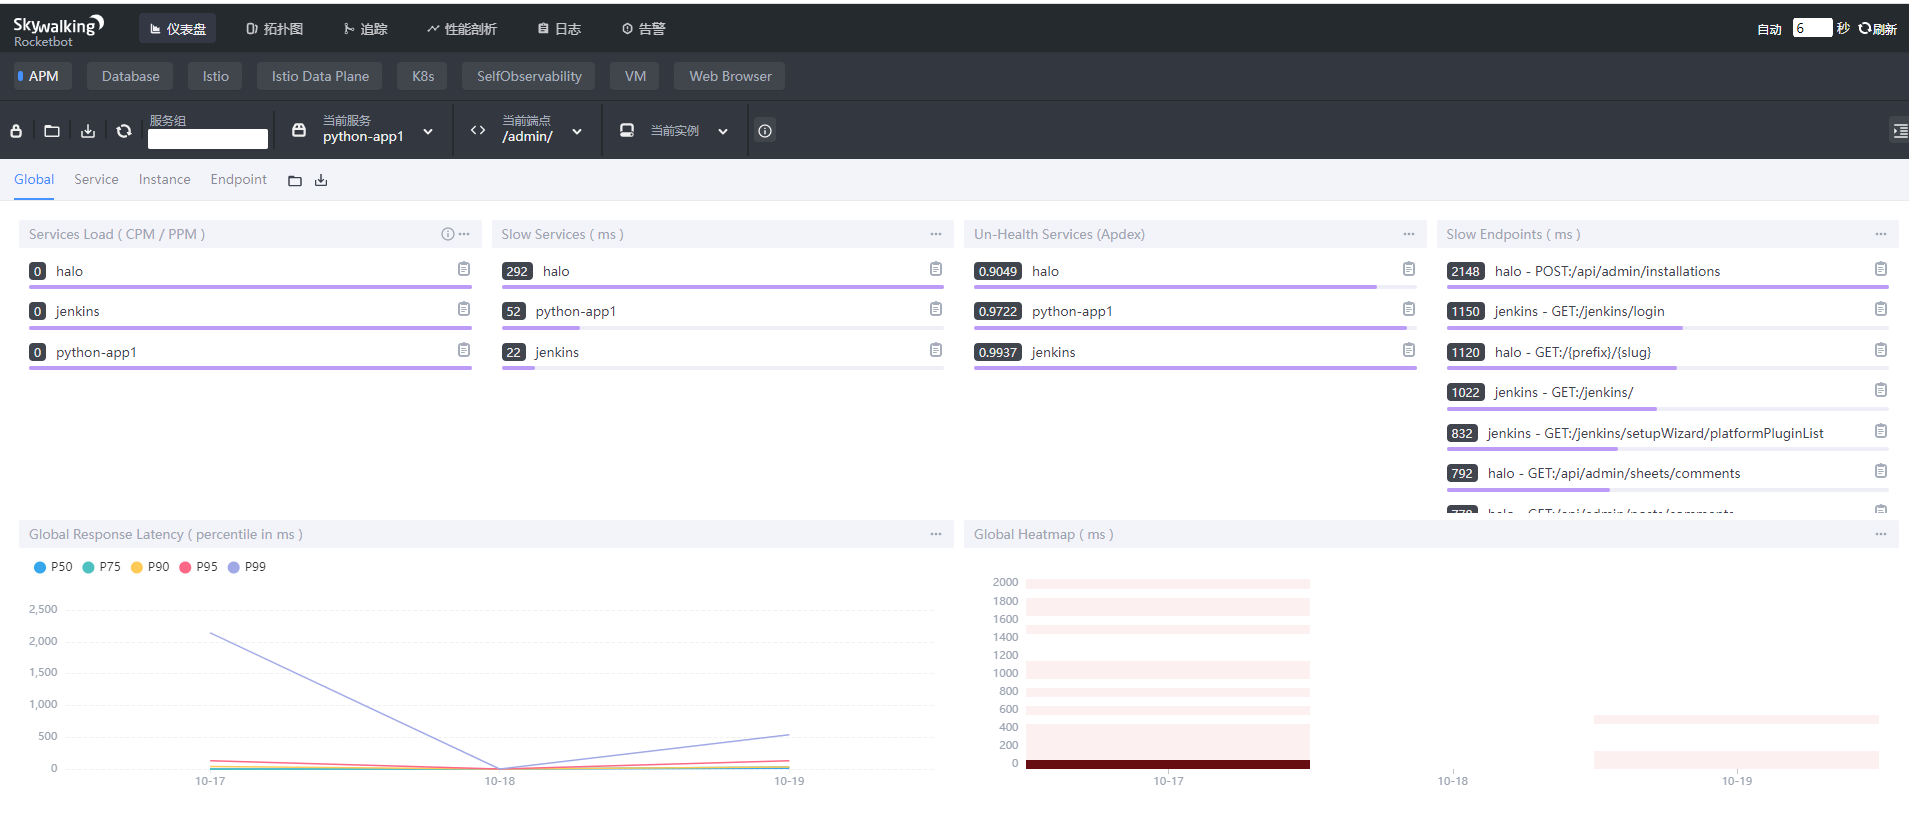Copy python-app1 name in Slow Services
Viewport: 1909px width, 831px height.
point(936,309)
